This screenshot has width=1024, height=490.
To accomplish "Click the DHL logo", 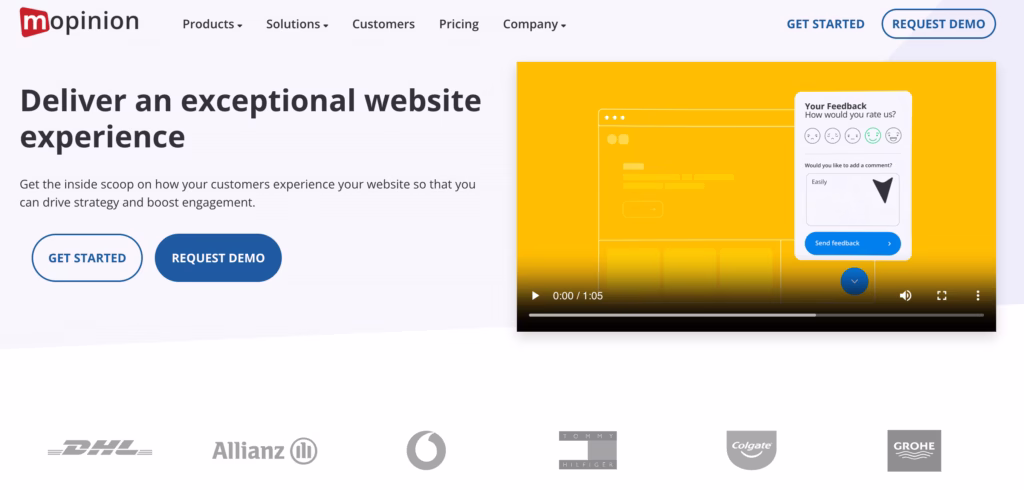I will (x=100, y=449).
